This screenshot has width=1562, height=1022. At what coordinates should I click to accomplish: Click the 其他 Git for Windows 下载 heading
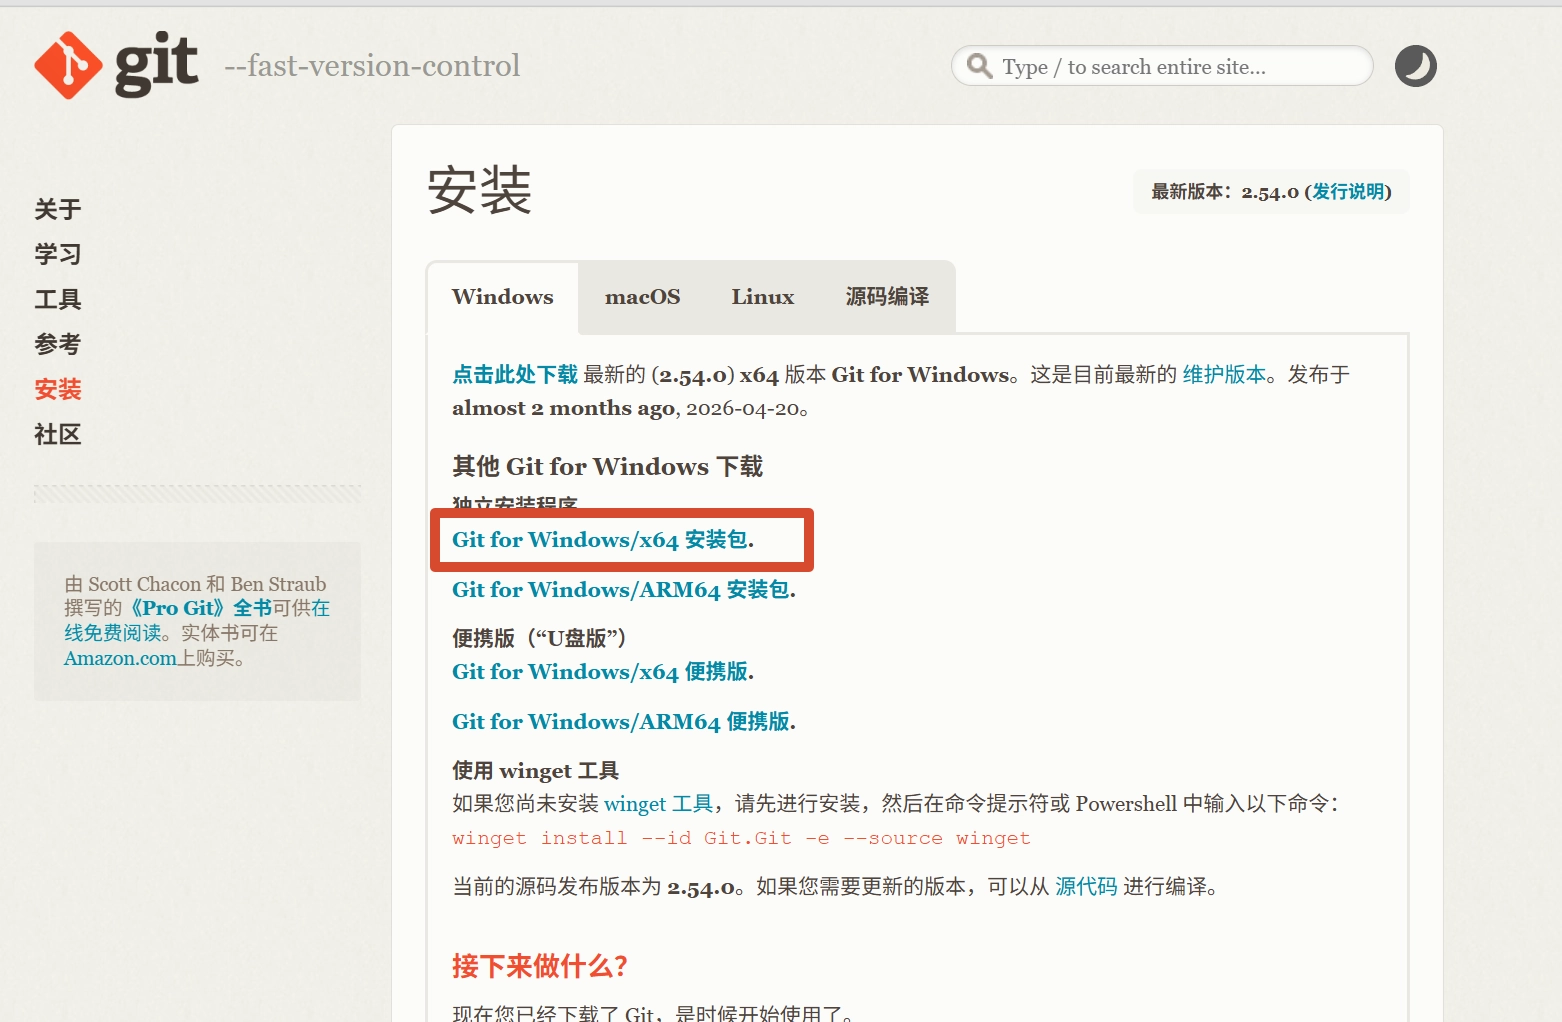(607, 467)
